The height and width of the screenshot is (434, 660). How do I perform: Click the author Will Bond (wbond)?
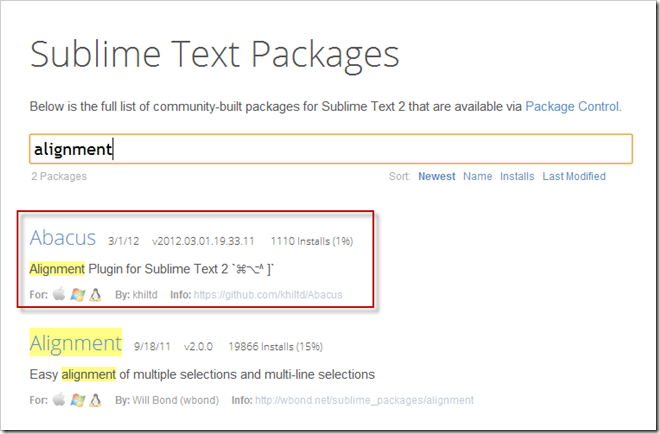pyautogui.click(x=175, y=400)
